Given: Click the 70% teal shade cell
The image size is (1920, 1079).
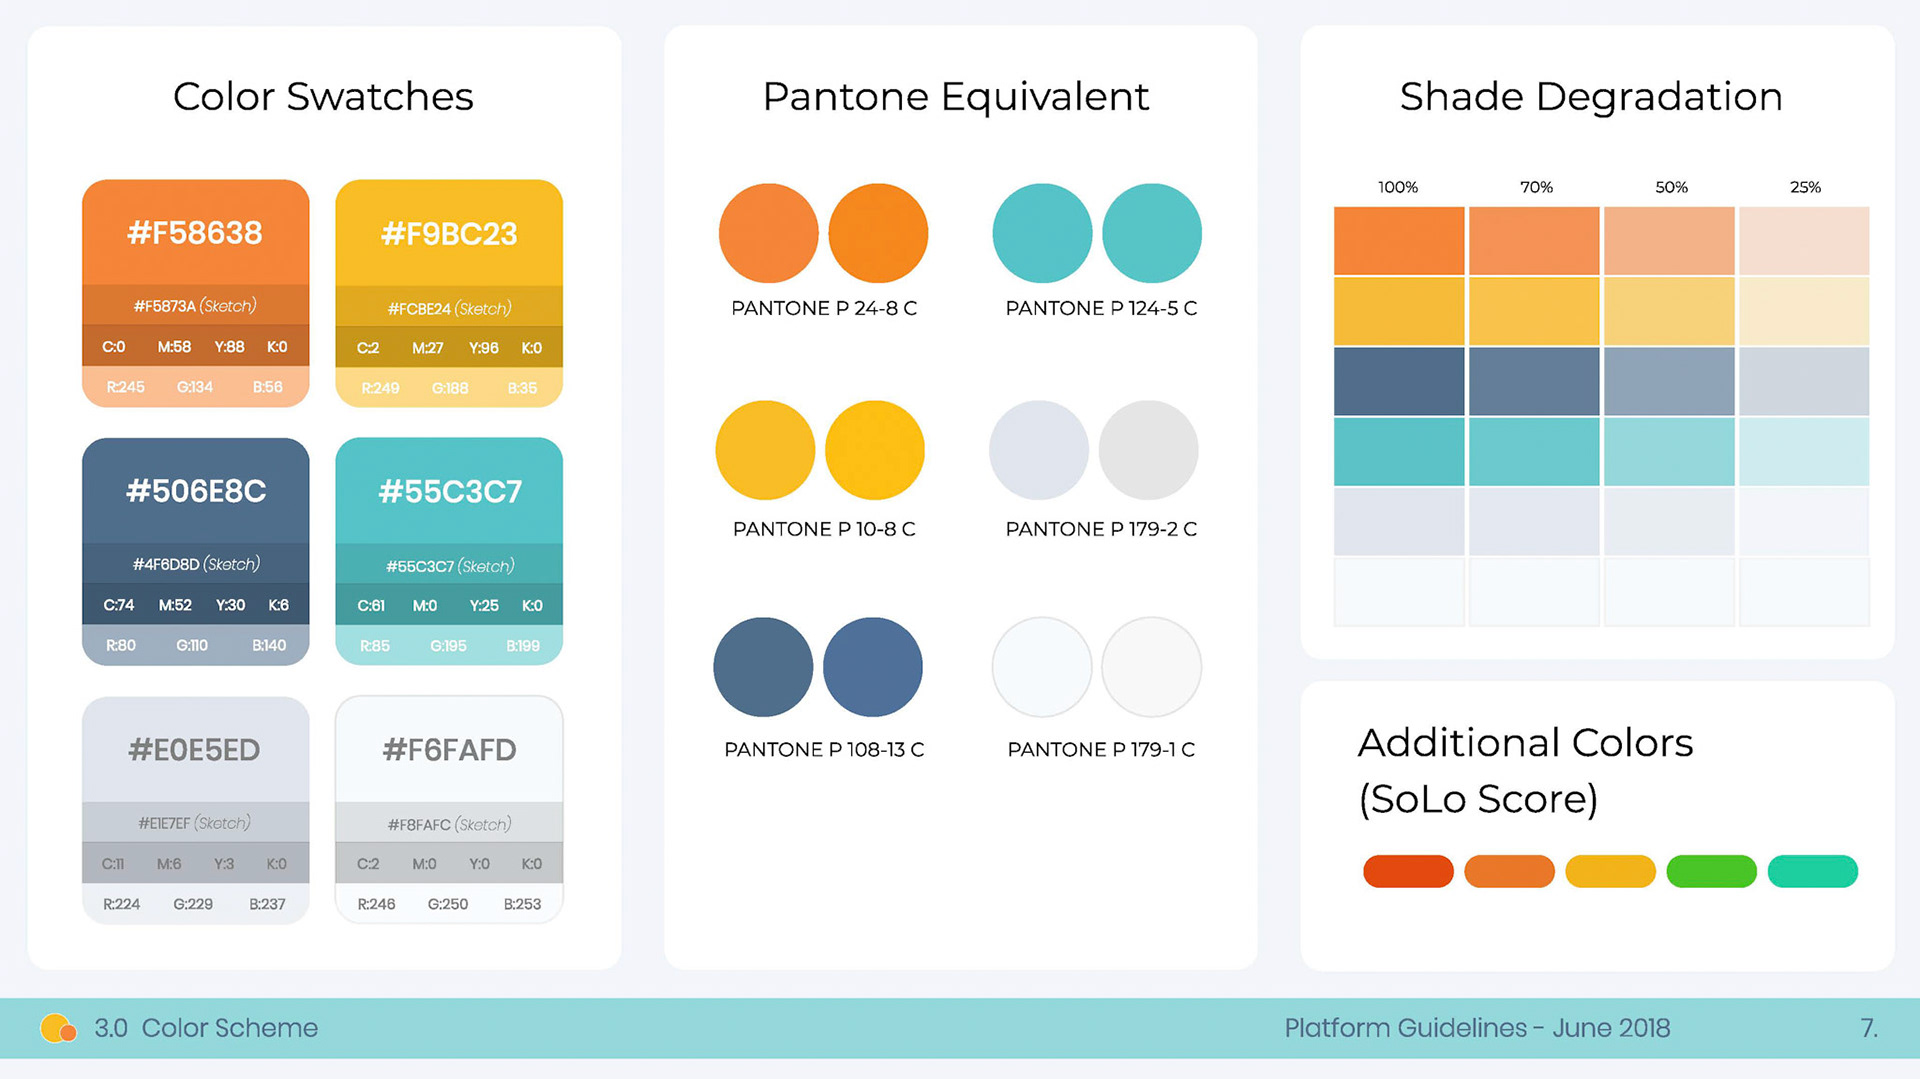Looking at the screenshot, I should coord(1534,451).
